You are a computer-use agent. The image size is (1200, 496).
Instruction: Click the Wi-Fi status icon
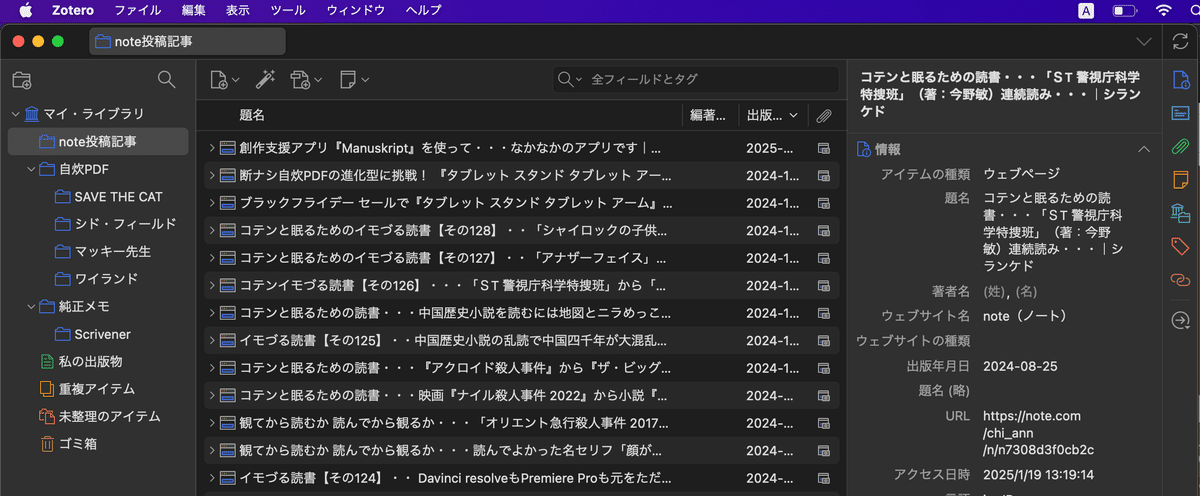coord(1163,10)
